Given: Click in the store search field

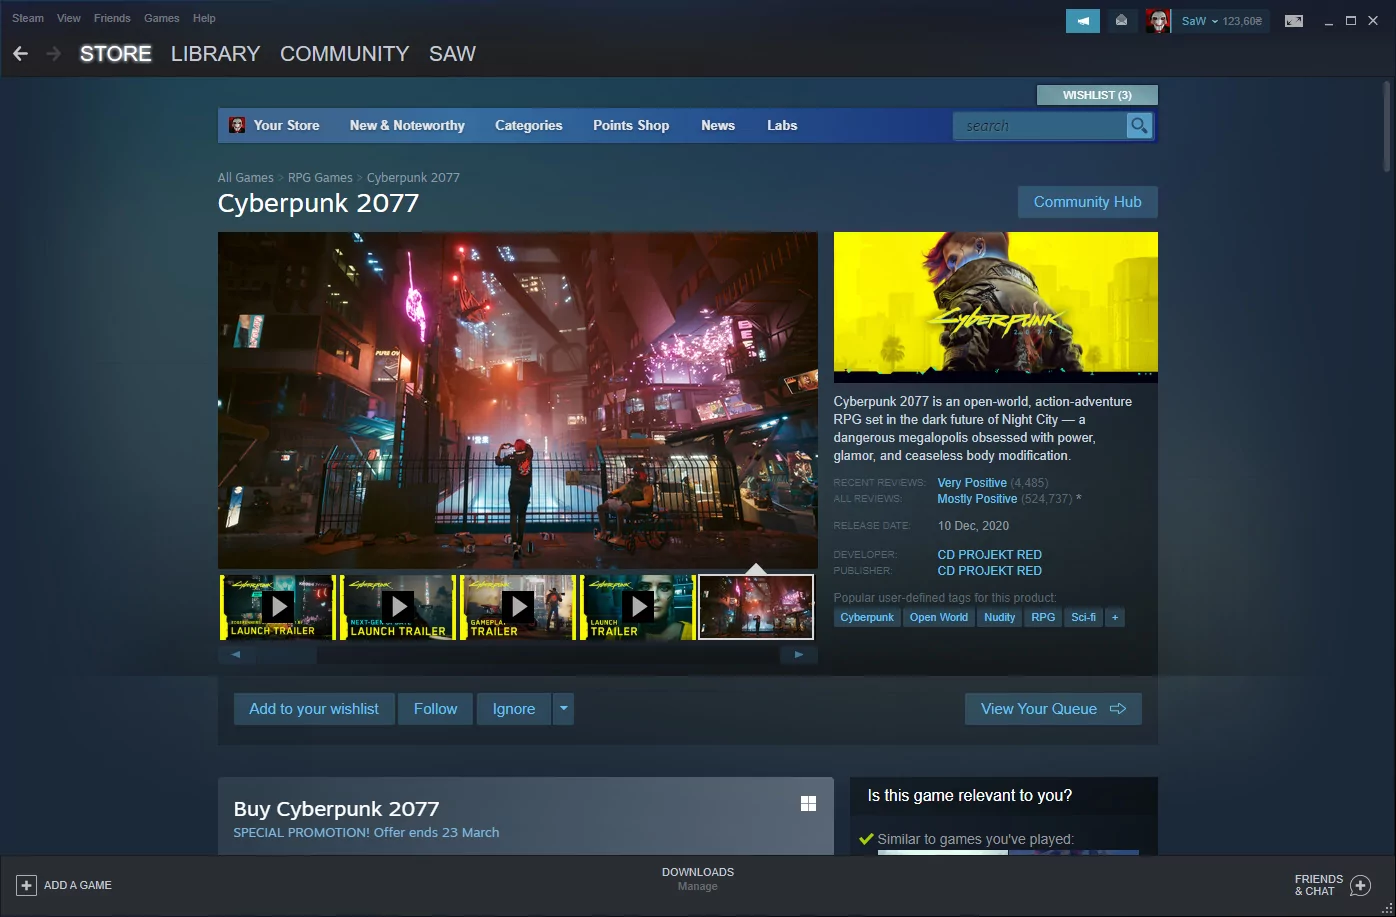Looking at the screenshot, I should (1040, 125).
